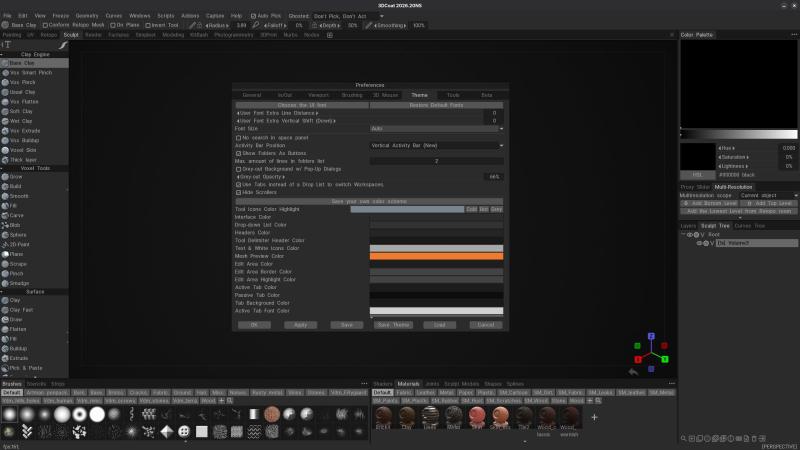Viewport: 800px width, 450px height.
Task: Toggle Use Tabs instead of Drop List
Action: tap(238, 184)
